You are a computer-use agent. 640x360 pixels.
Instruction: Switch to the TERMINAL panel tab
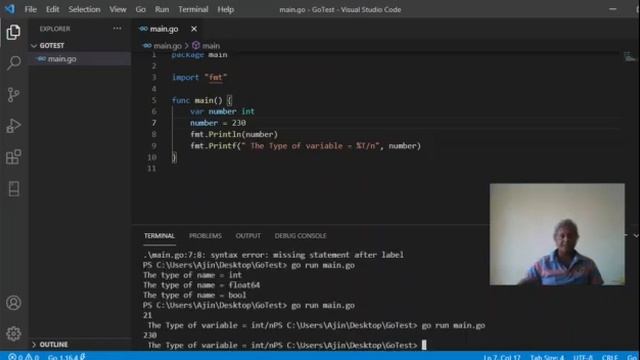tap(159, 236)
